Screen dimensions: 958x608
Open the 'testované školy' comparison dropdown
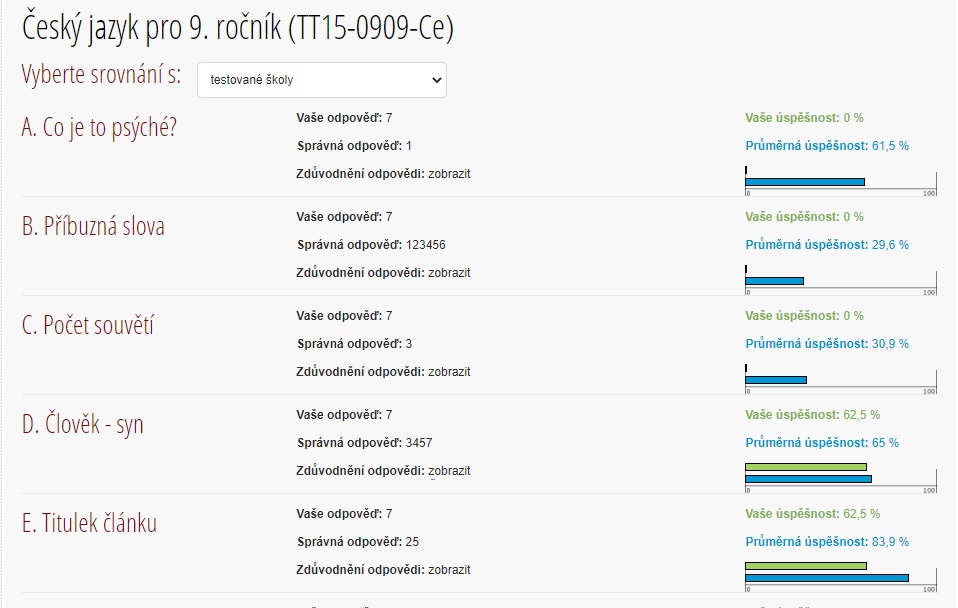pyautogui.click(x=321, y=80)
